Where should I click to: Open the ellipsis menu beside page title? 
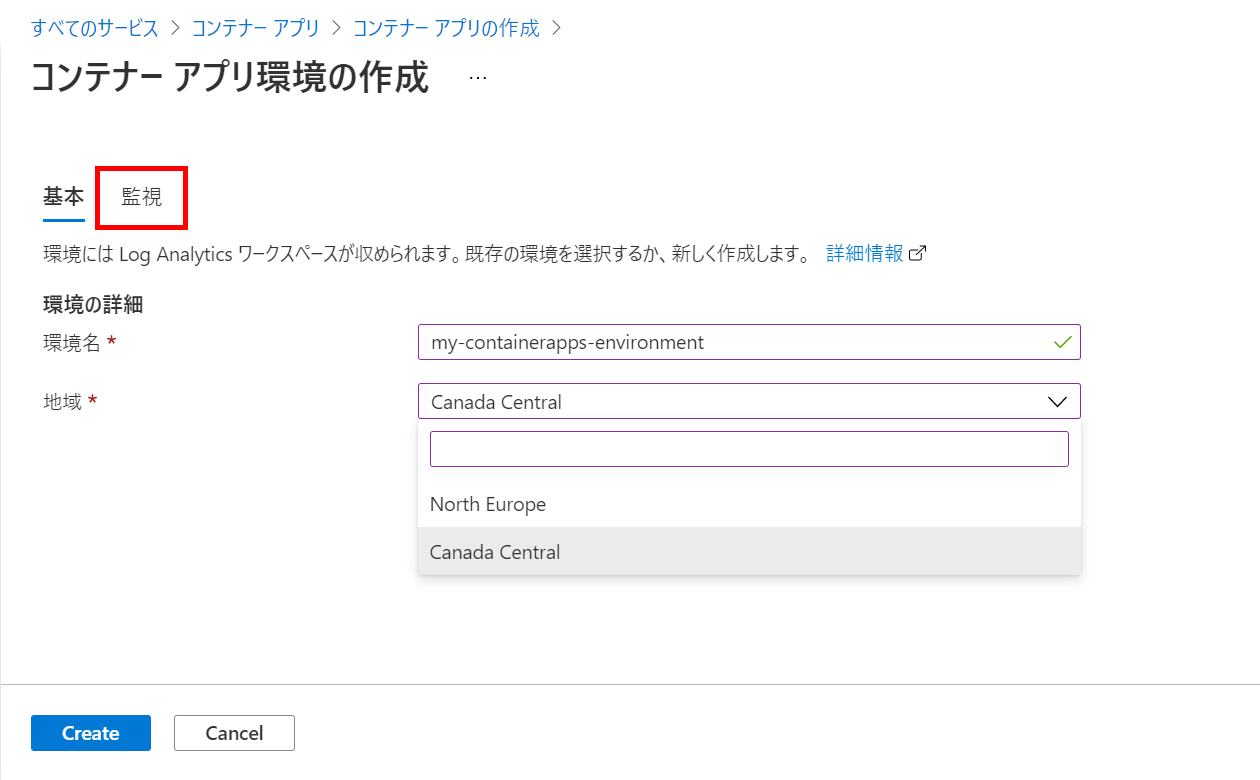click(478, 78)
